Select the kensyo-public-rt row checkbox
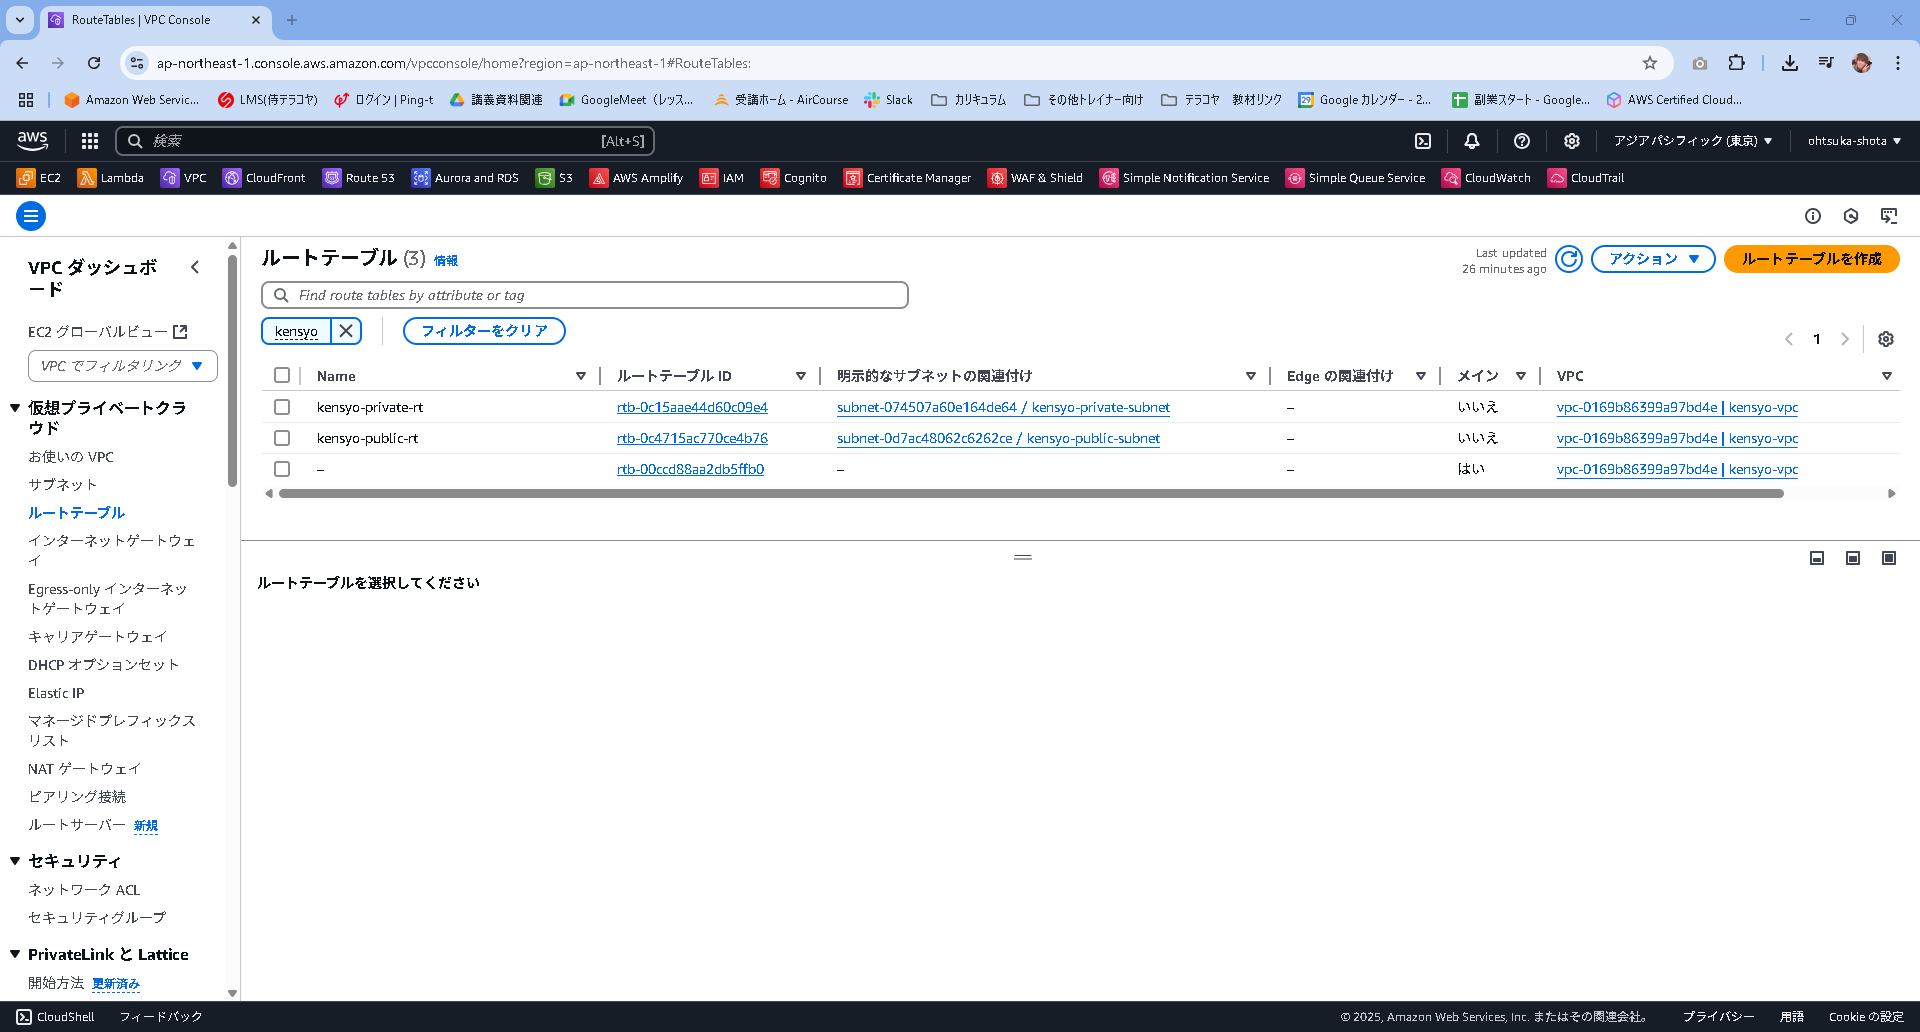The height and width of the screenshot is (1032, 1920). 282,438
